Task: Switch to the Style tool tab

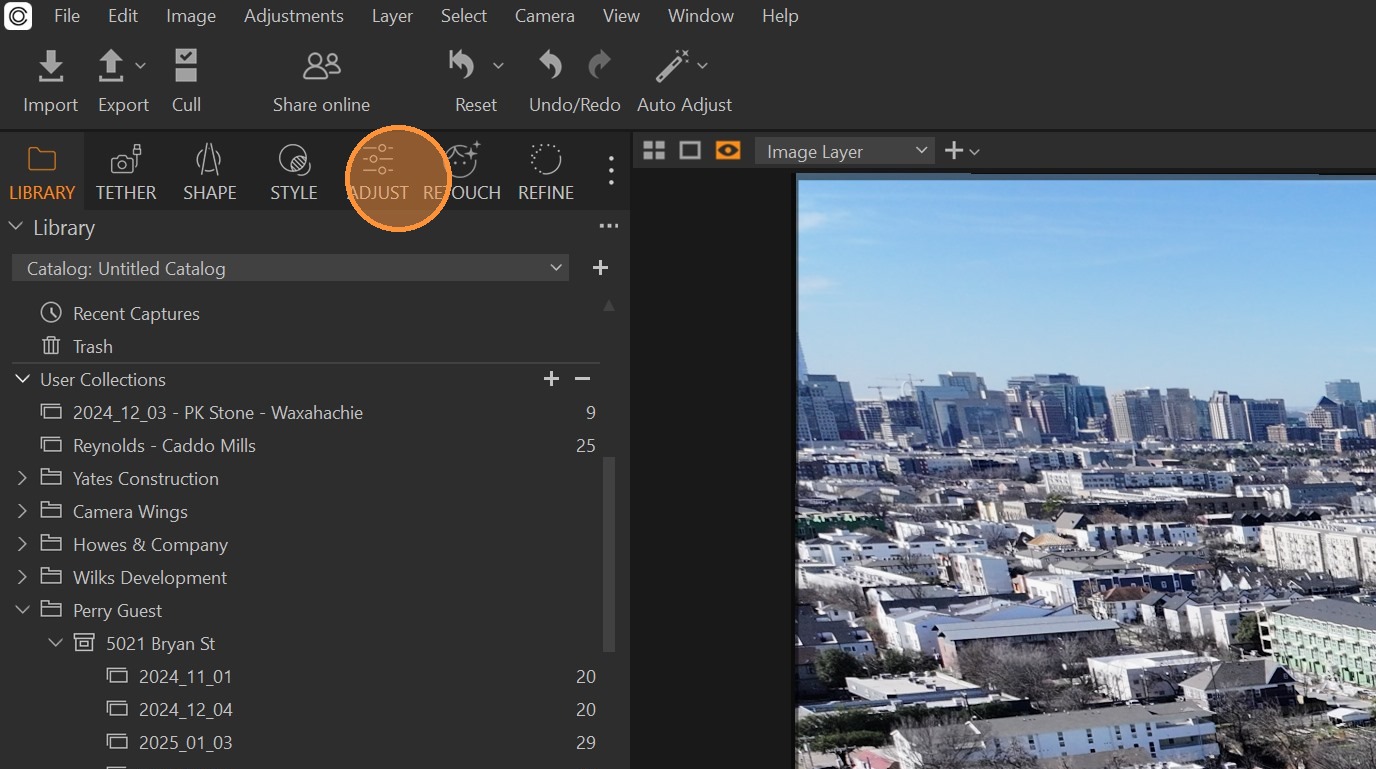Action: (294, 172)
